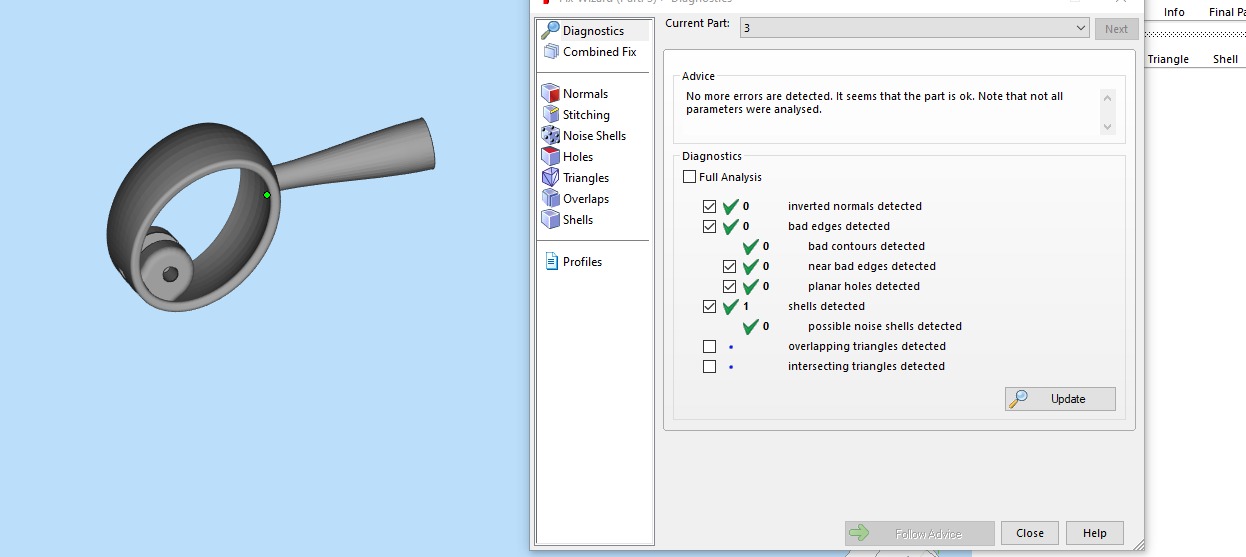
Task: Enable intersecting triangles detected checkbox
Action: [x=709, y=366]
